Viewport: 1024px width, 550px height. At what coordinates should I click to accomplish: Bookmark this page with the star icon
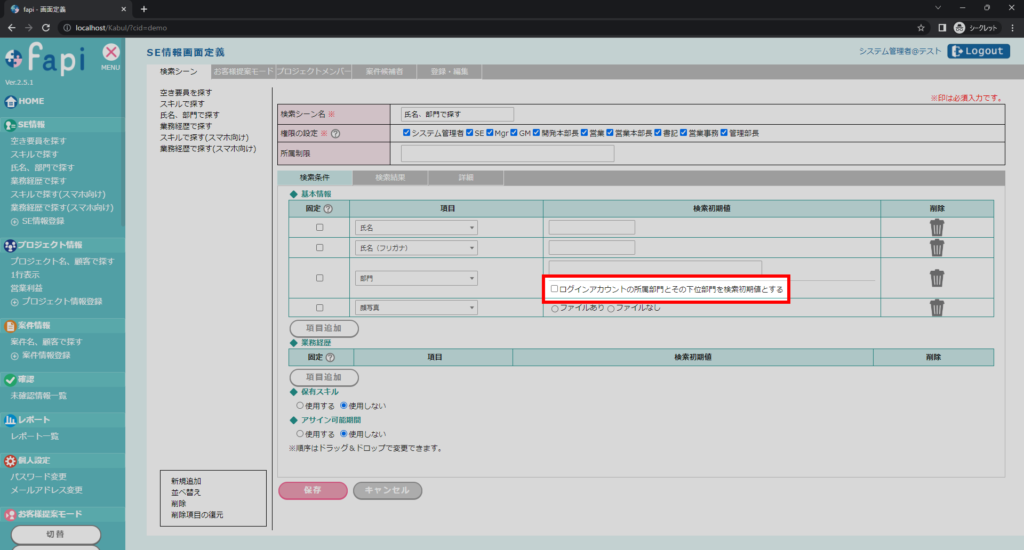point(920,27)
